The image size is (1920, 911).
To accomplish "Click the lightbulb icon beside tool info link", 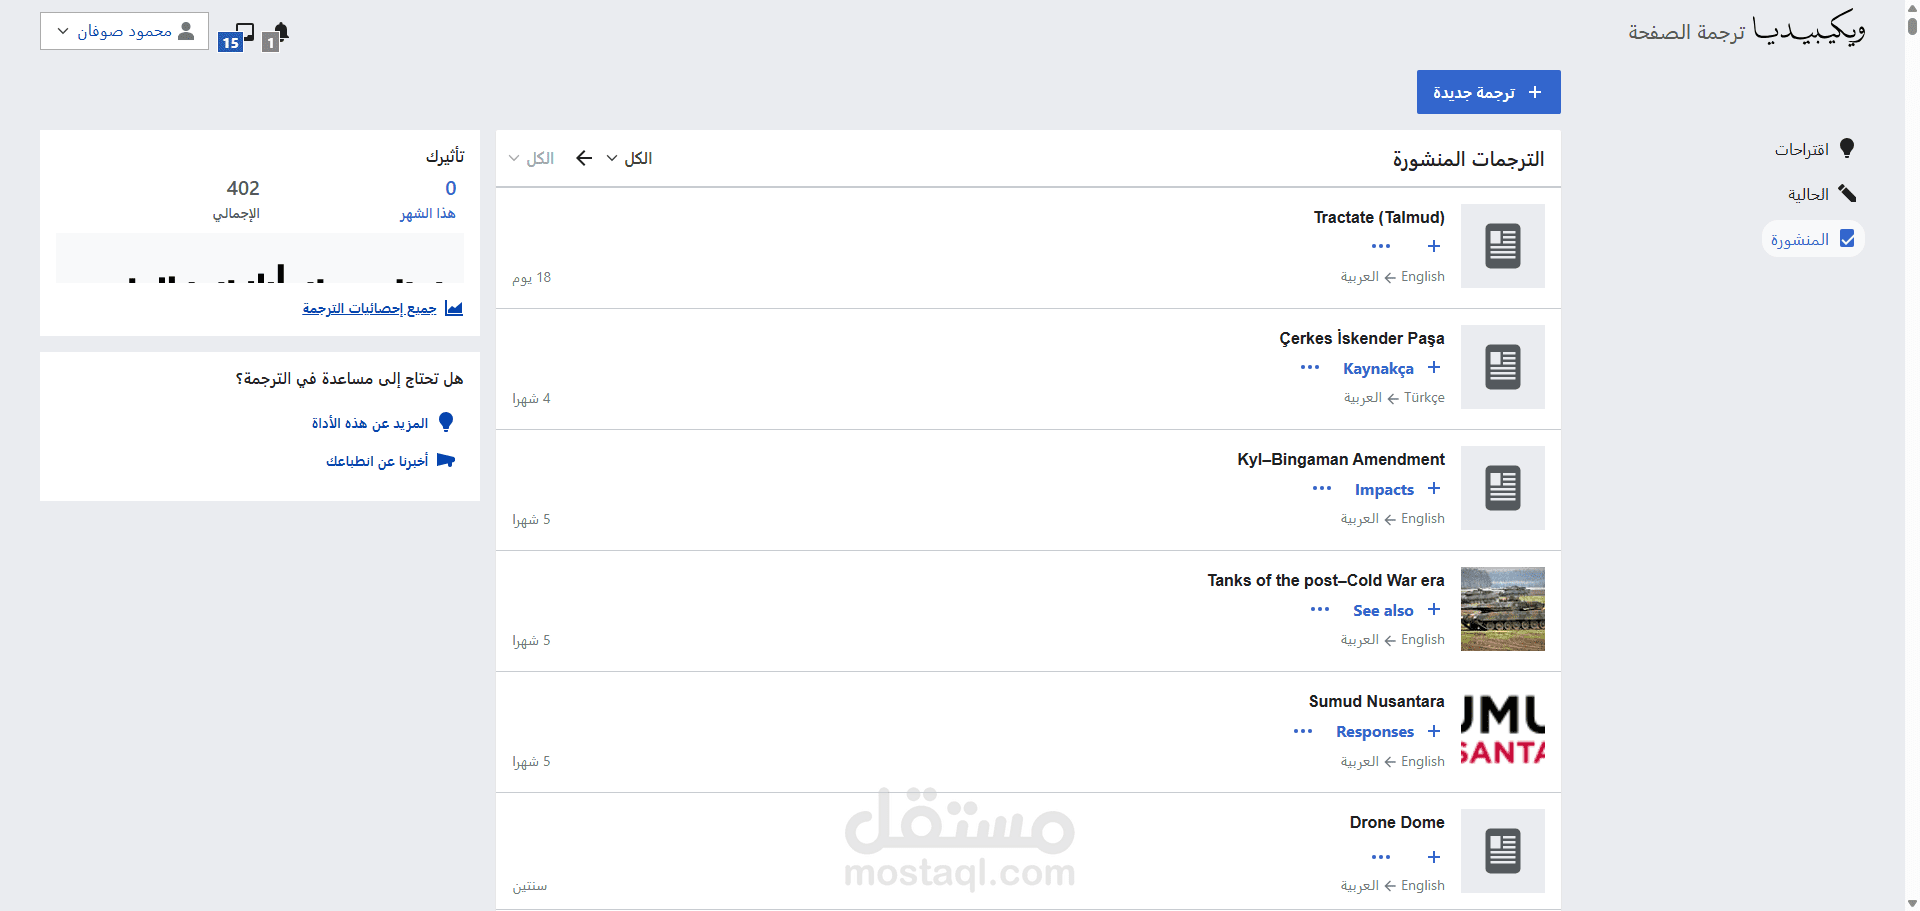I will pyautogui.click(x=446, y=422).
